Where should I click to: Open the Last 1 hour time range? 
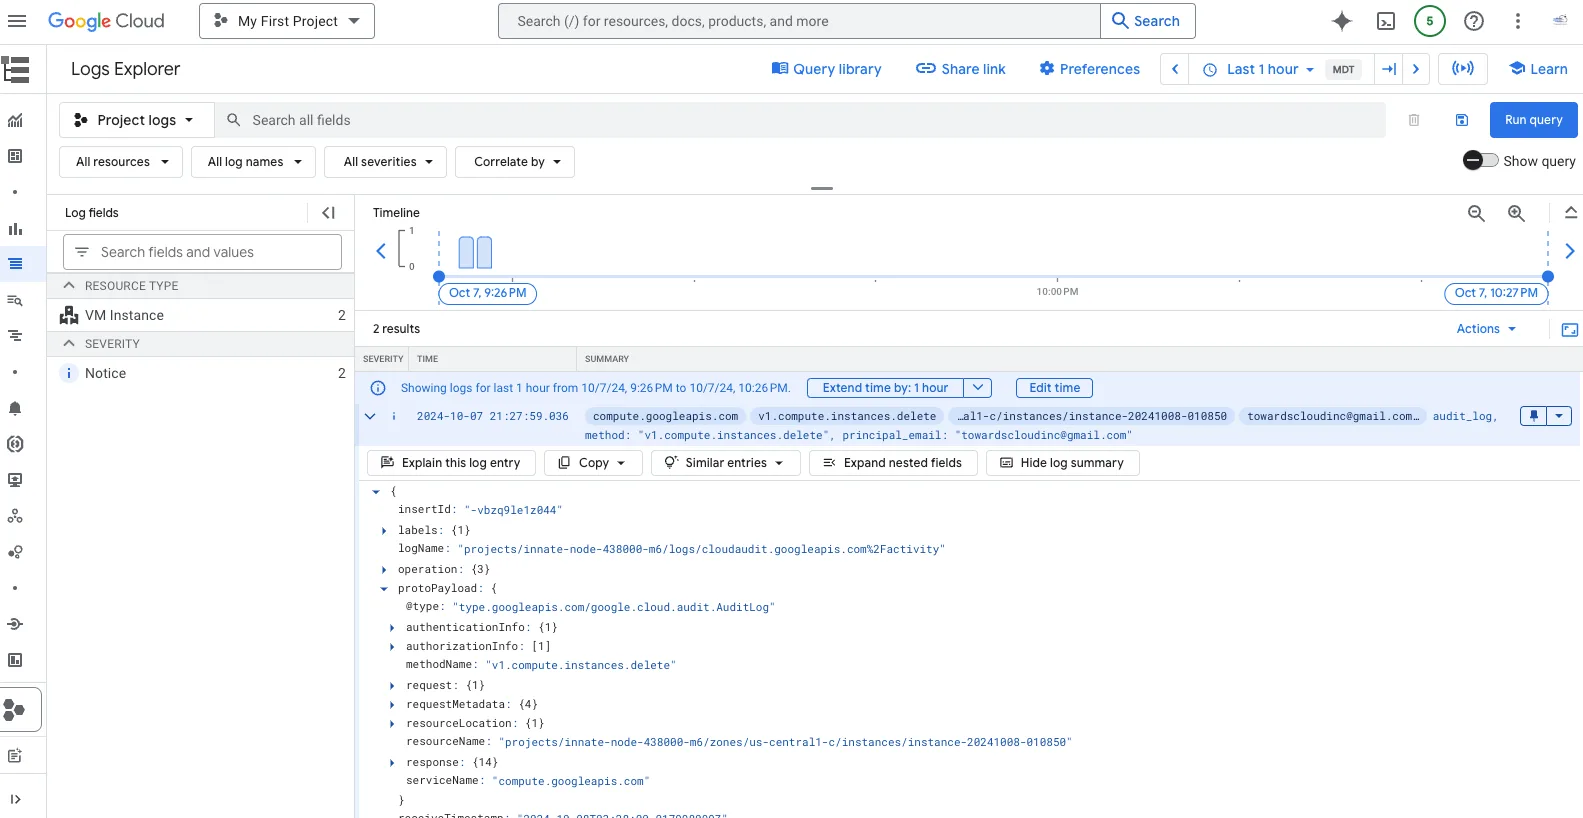tap(1259, 69)
